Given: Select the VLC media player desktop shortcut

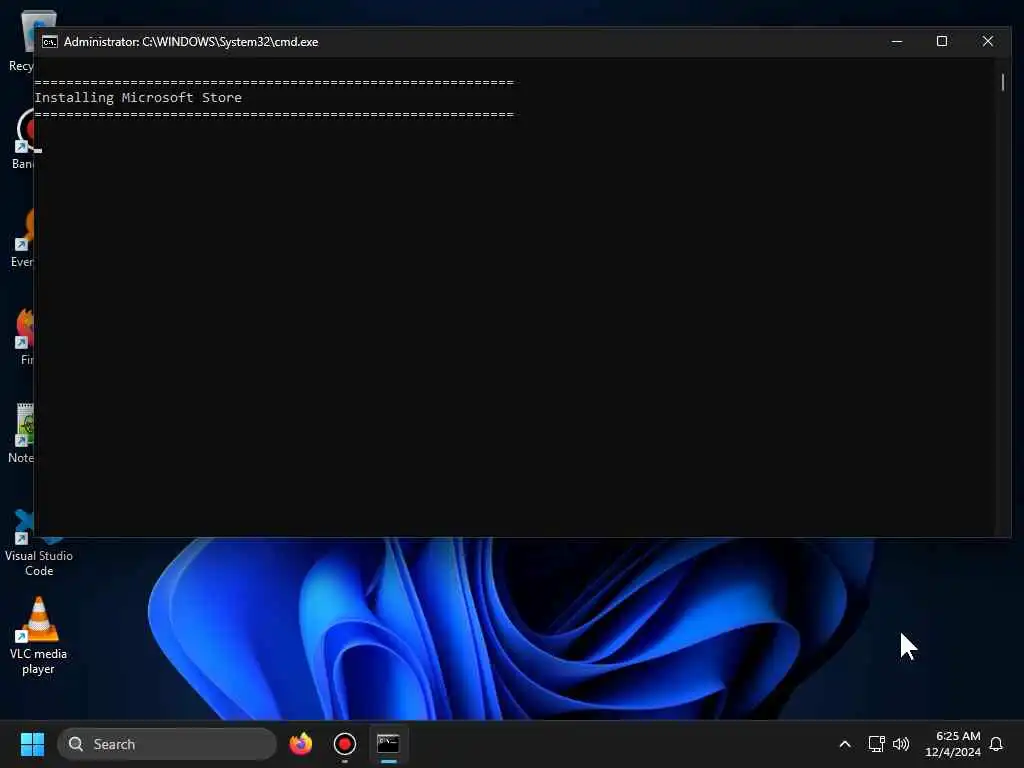Looking at the screenshot, I should click(38, 635).
